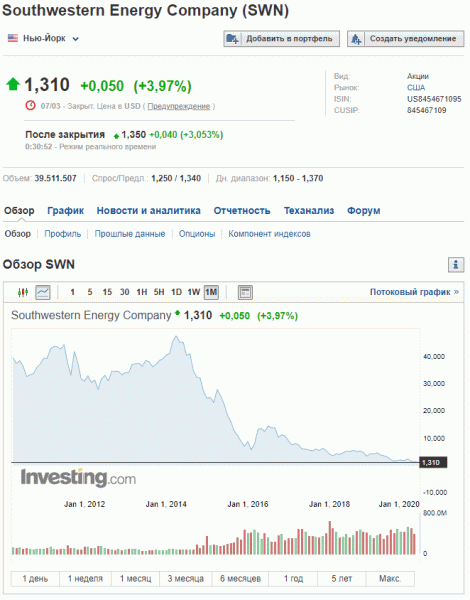Open the Потоковый график link
470x600 pixels.
(x=414, y=292)
